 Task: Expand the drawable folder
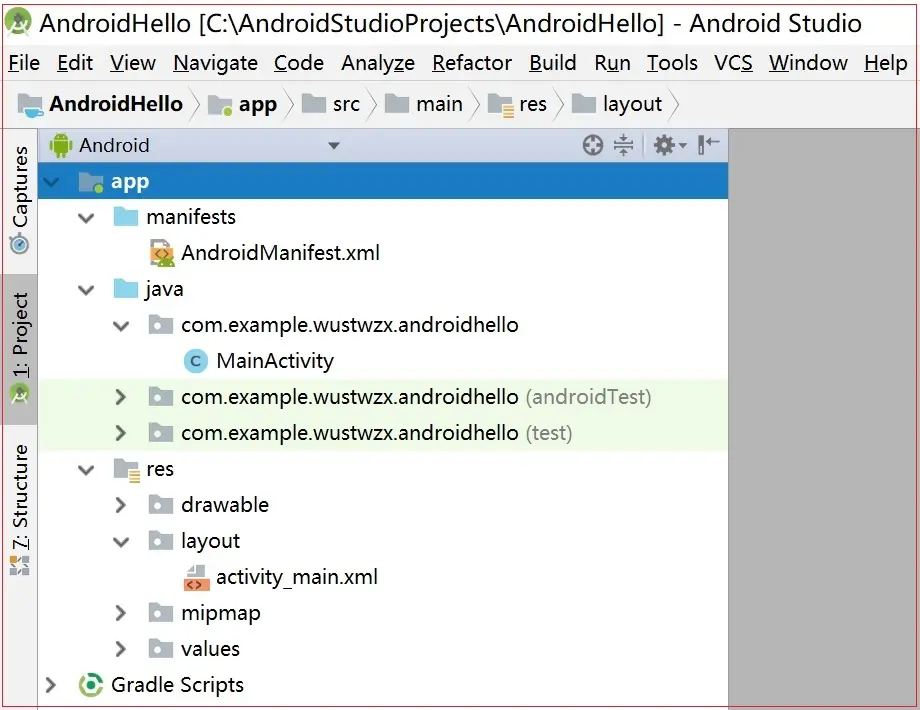[x=120, y=505]
